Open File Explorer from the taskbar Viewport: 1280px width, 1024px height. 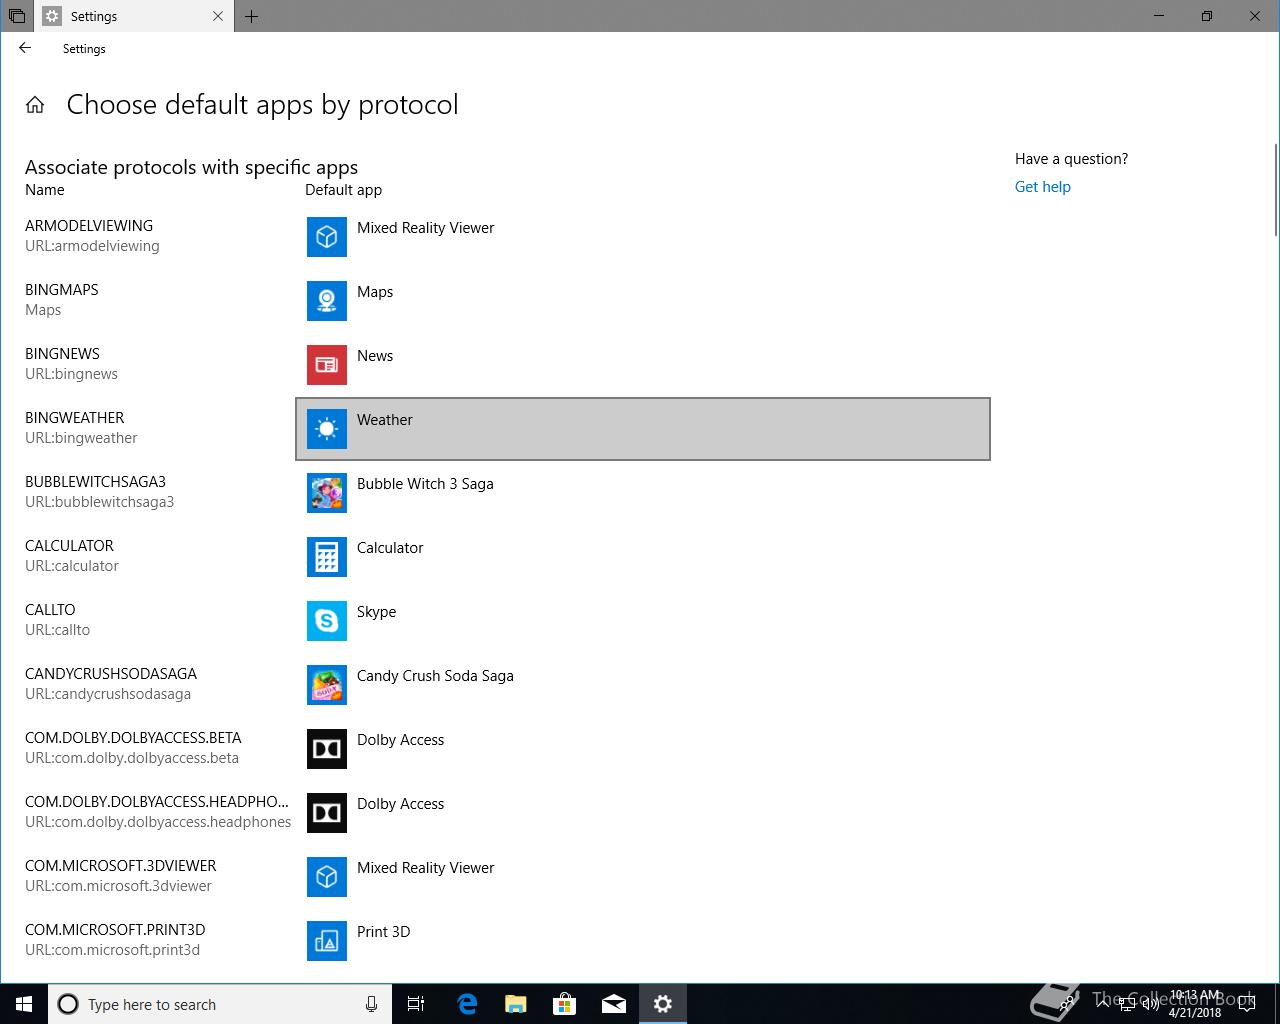click(x=516, y=1004)
